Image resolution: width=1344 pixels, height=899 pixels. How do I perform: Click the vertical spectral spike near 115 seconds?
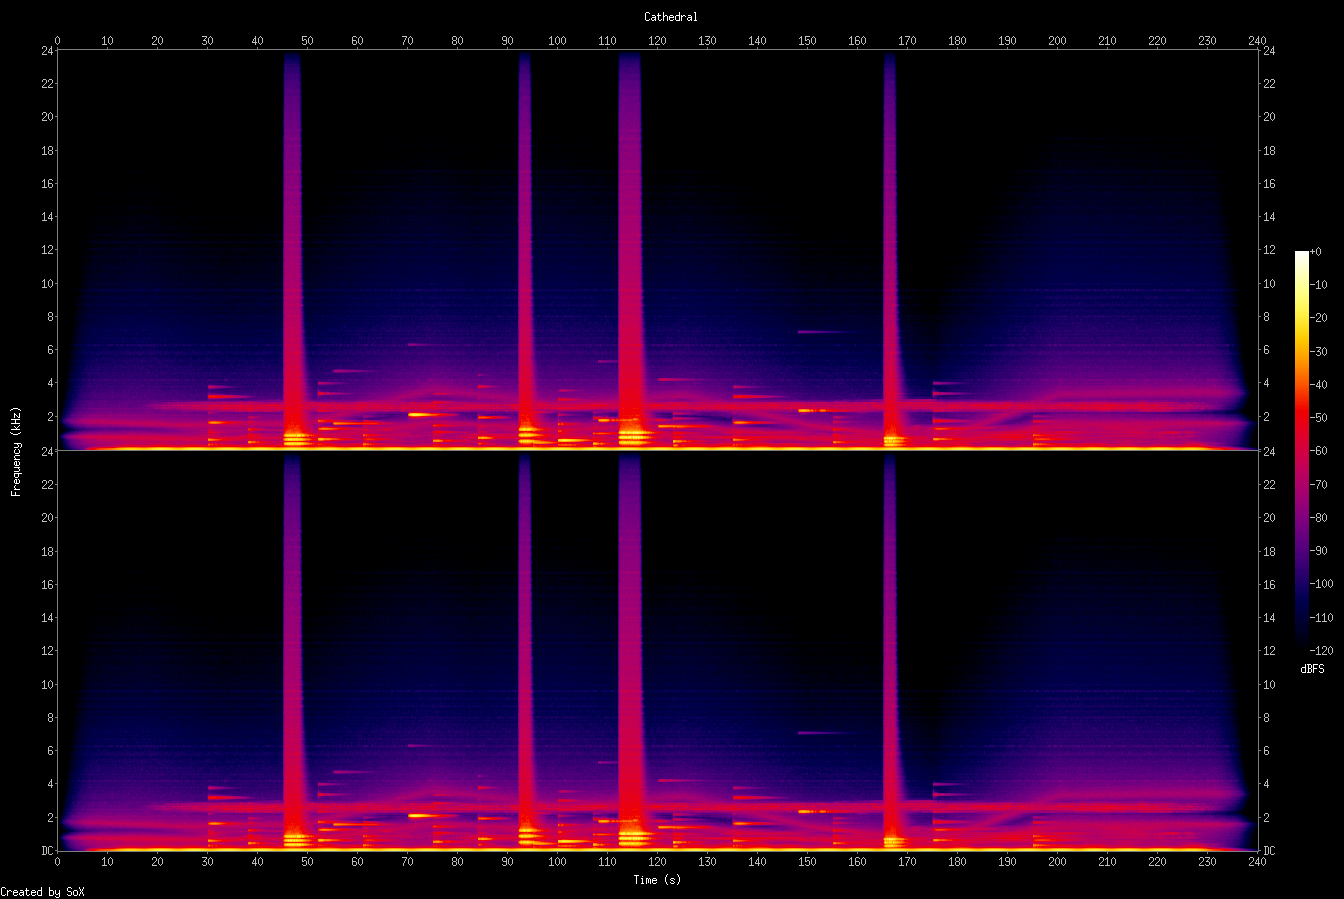click(629, 250)
